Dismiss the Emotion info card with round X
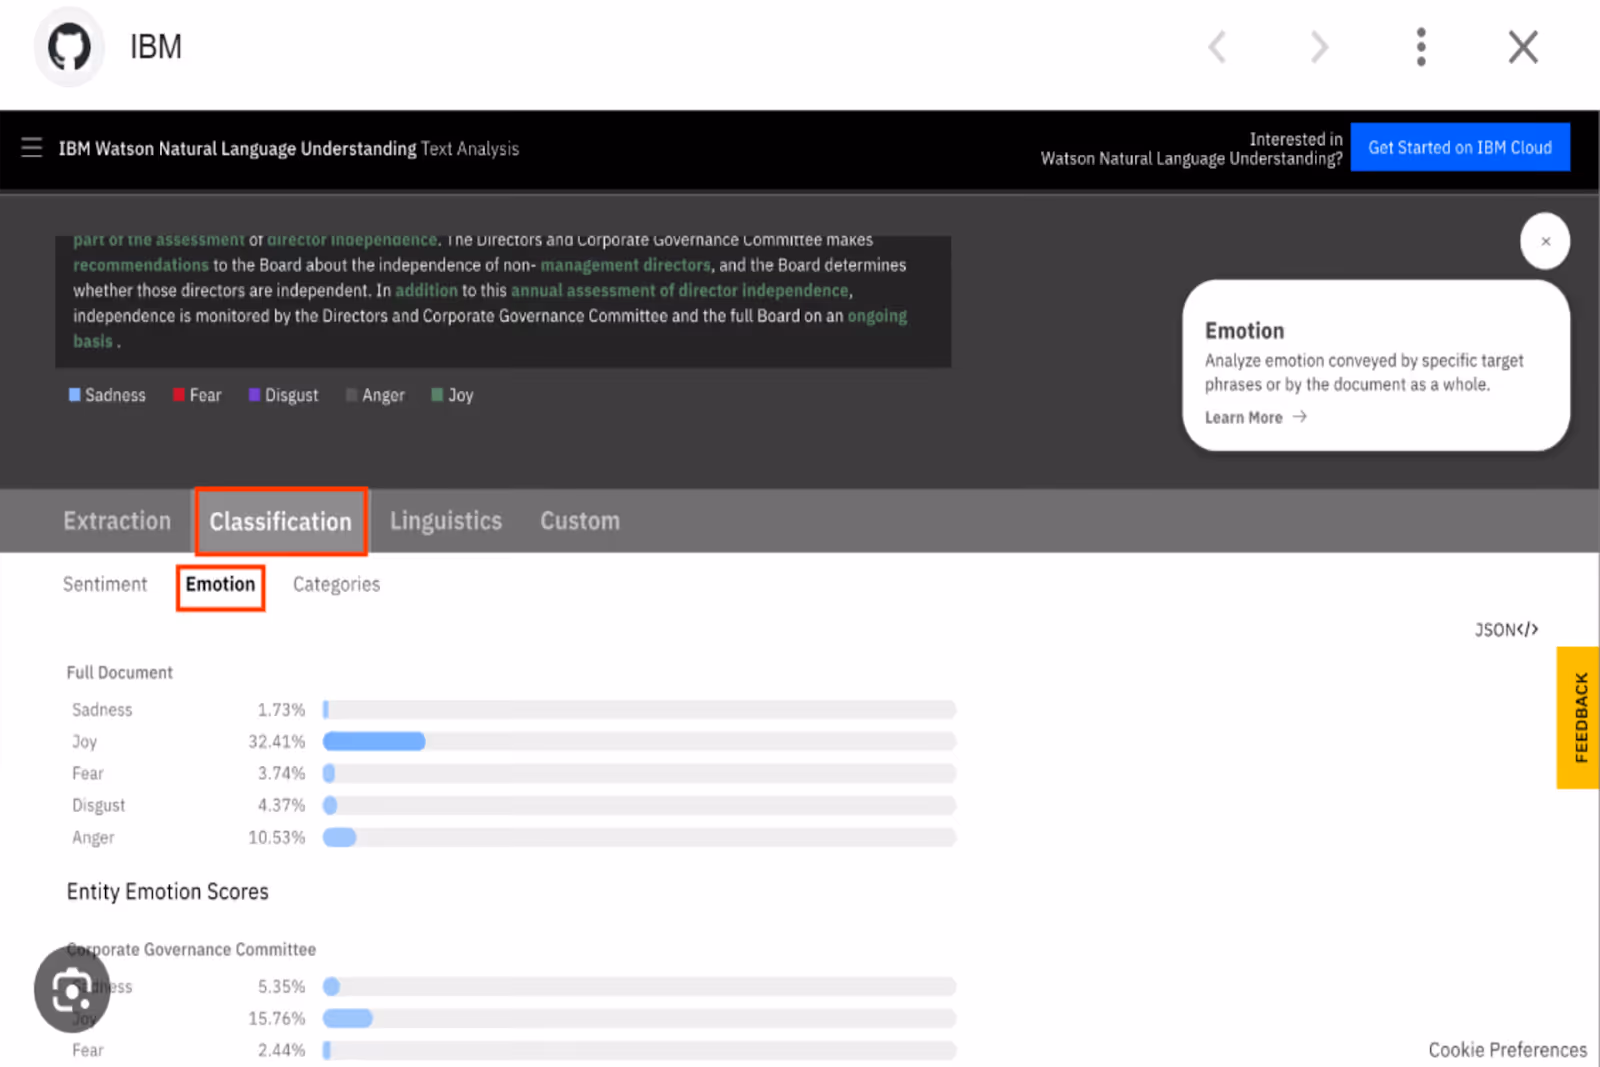1600x1067 pixels. point(1545,241)
